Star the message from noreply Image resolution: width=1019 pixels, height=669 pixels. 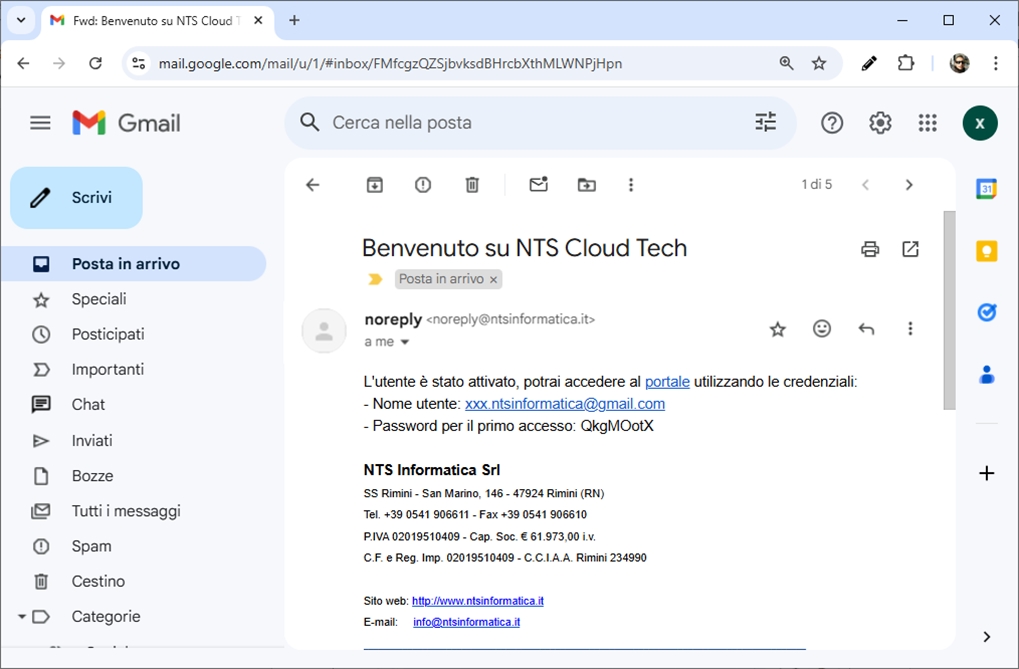(x=778, y=329)
